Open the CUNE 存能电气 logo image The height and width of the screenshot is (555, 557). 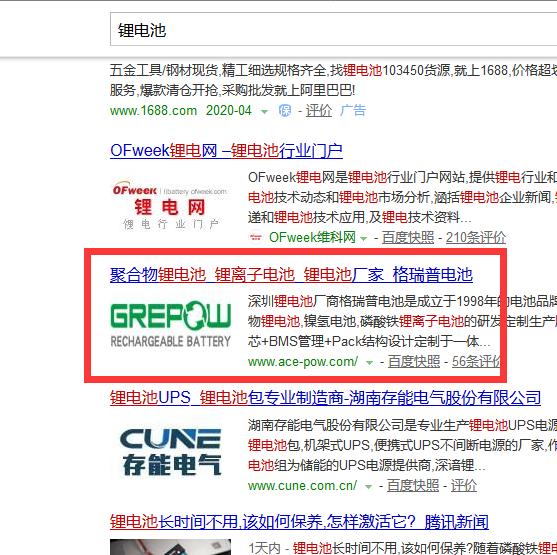point(171,452)
